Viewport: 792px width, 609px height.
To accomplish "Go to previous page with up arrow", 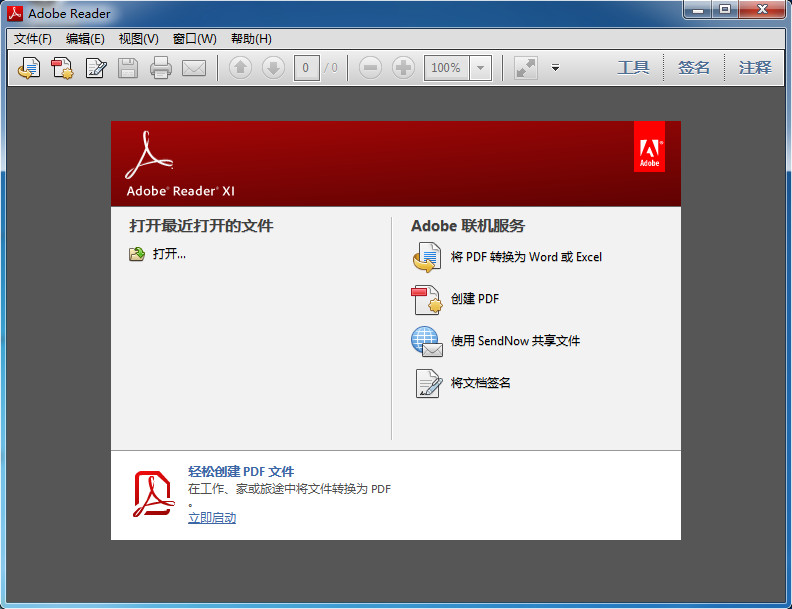I will [x=240, y=68].
